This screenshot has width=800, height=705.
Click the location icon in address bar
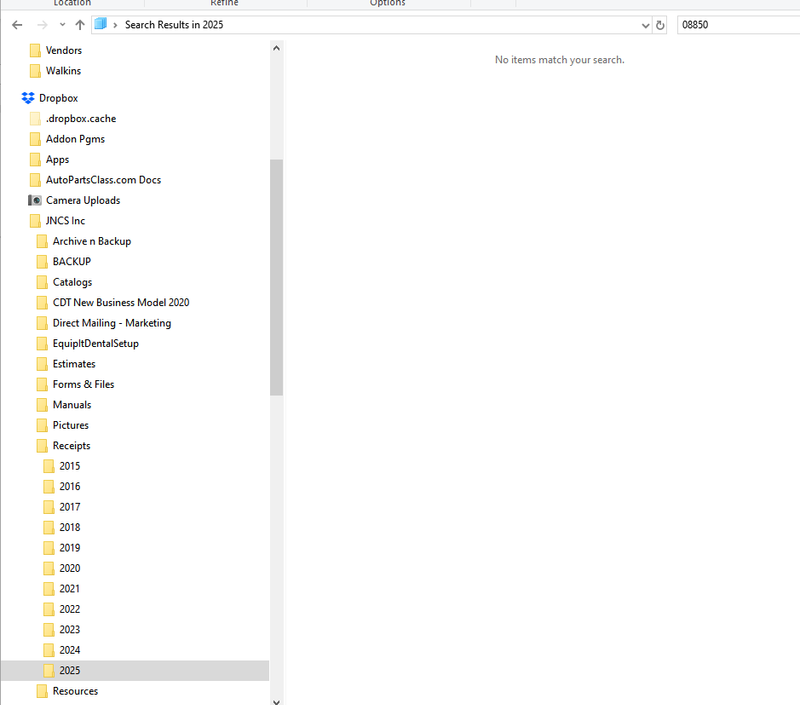tap(101, 24)
